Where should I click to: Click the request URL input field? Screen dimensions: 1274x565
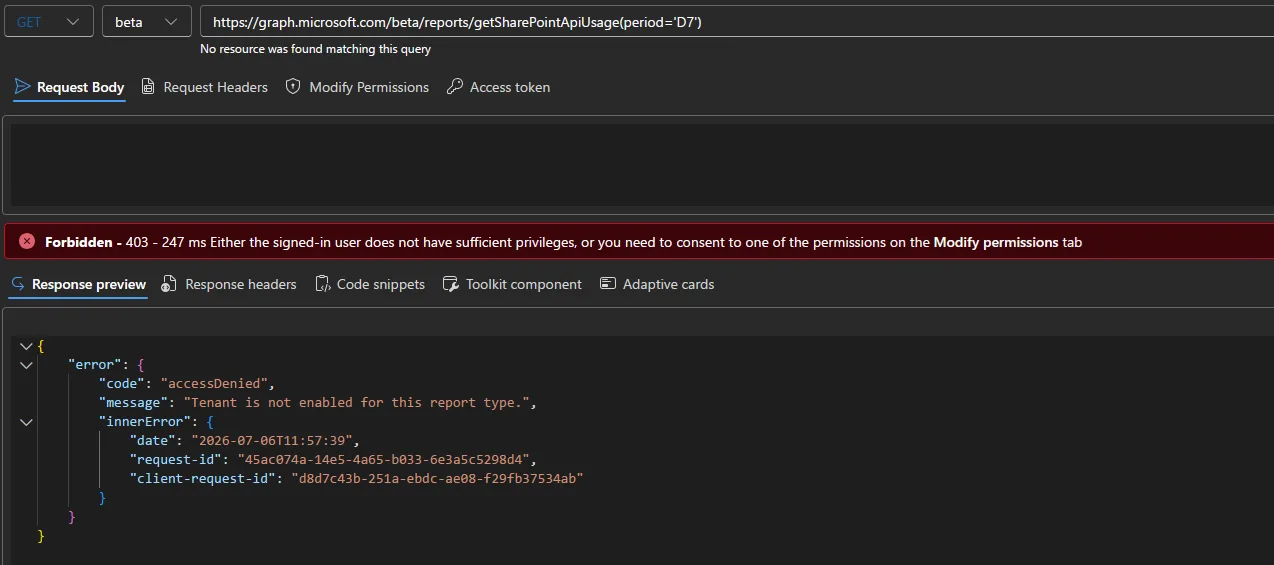[x=736, y=21]
